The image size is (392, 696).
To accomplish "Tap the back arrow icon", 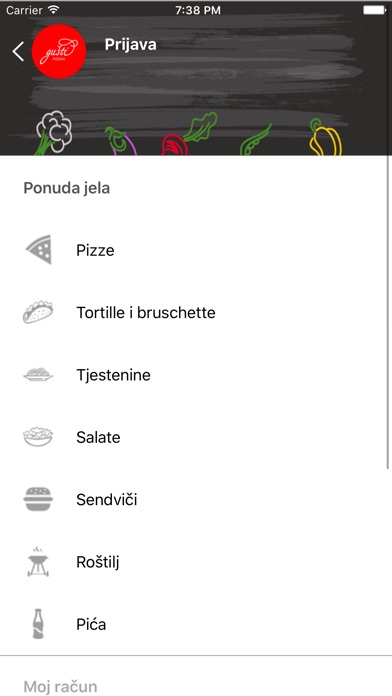I will 18,51.
